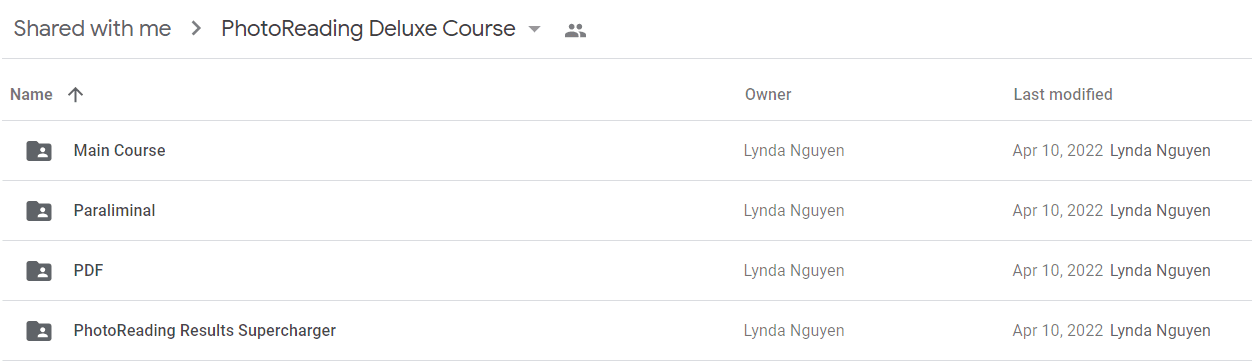Go back to Shared with me

tap(92, 29)
